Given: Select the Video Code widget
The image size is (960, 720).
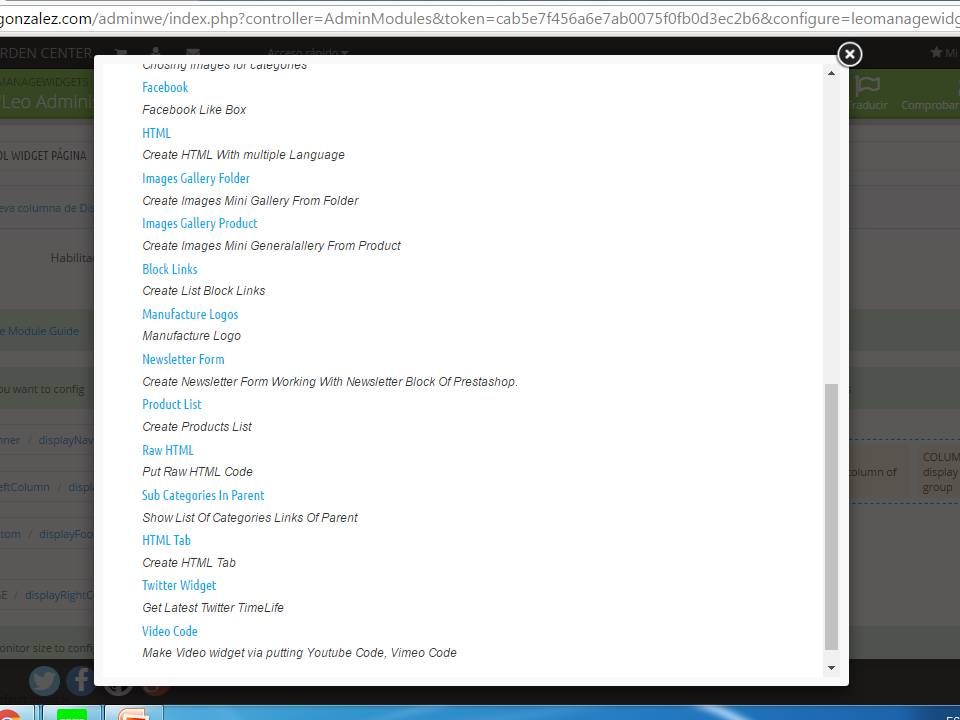Looking at the screenshot, I should (170, 631).
